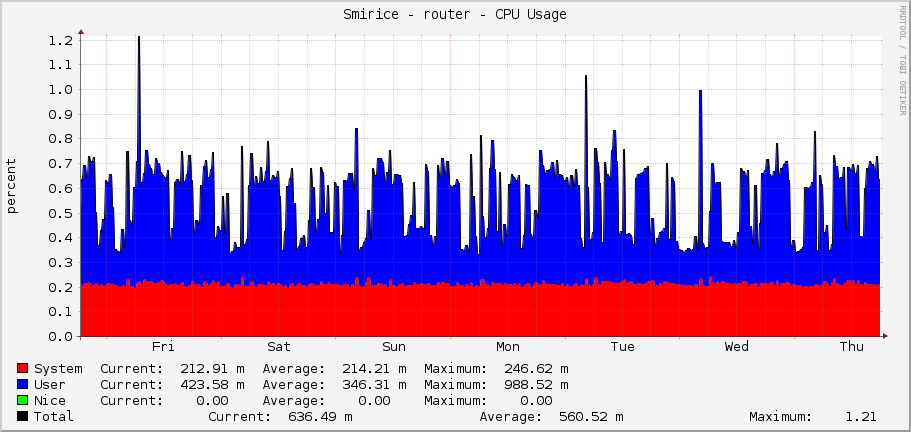
Task: Click the 1.2 y-axis tick label
Action: (61, 41)
